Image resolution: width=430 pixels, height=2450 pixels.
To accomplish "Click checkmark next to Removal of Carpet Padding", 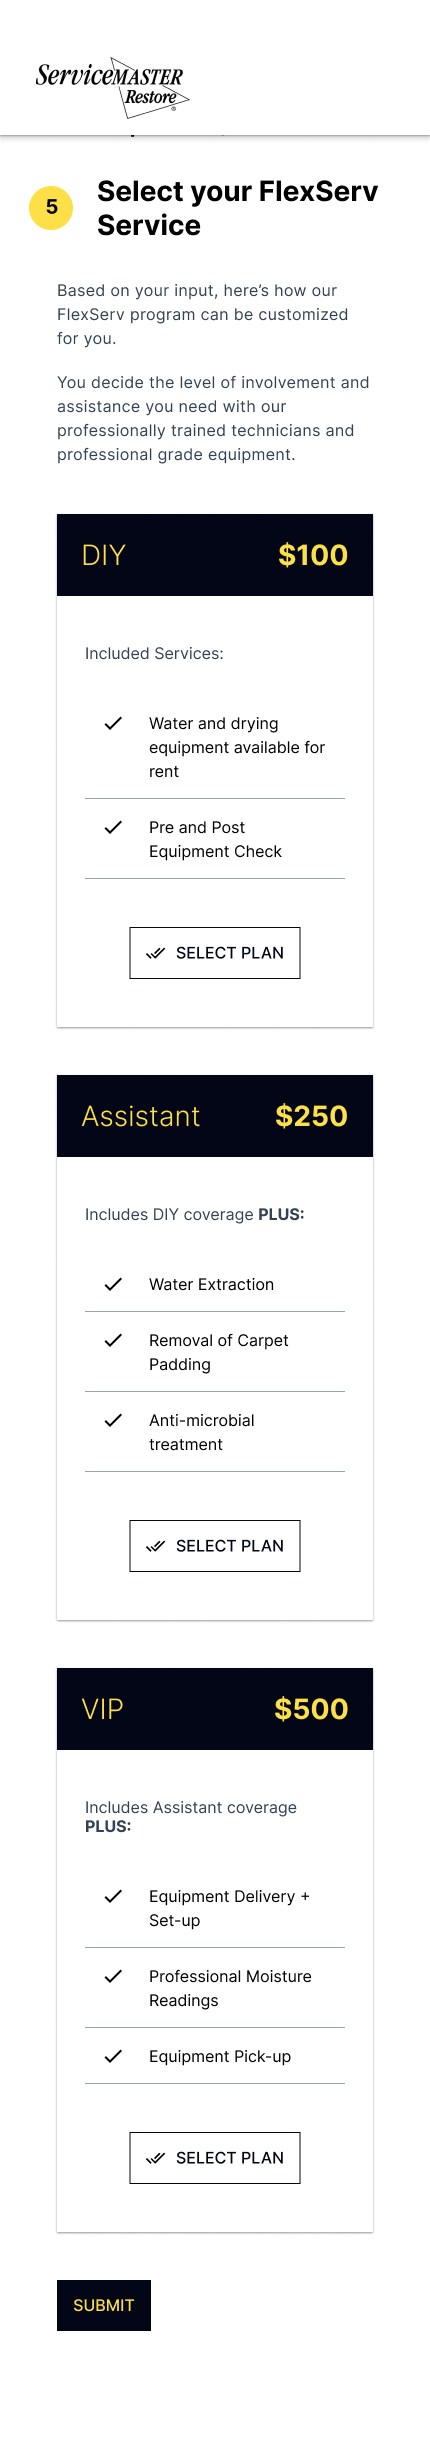I will click(x=113, y=1340).
